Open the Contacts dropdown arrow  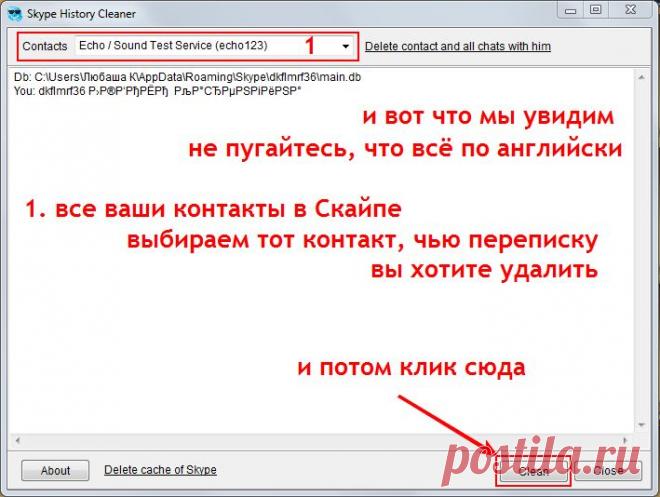tap(346, 46)
